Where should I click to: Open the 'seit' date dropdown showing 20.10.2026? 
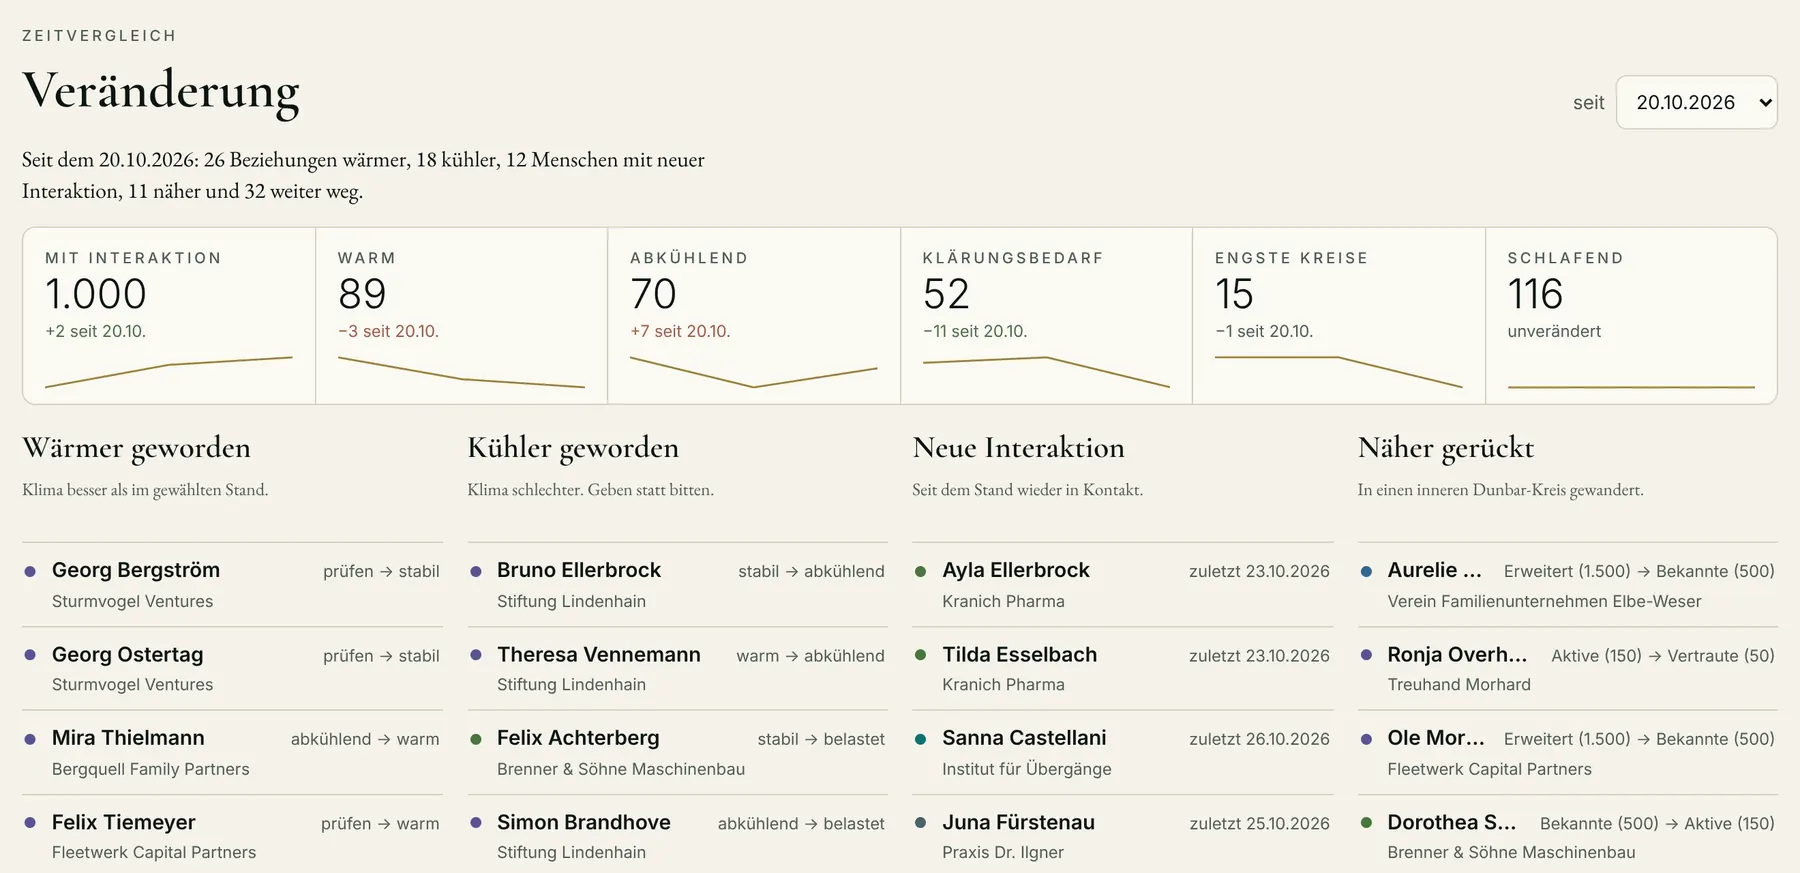tap(1696, 102)
